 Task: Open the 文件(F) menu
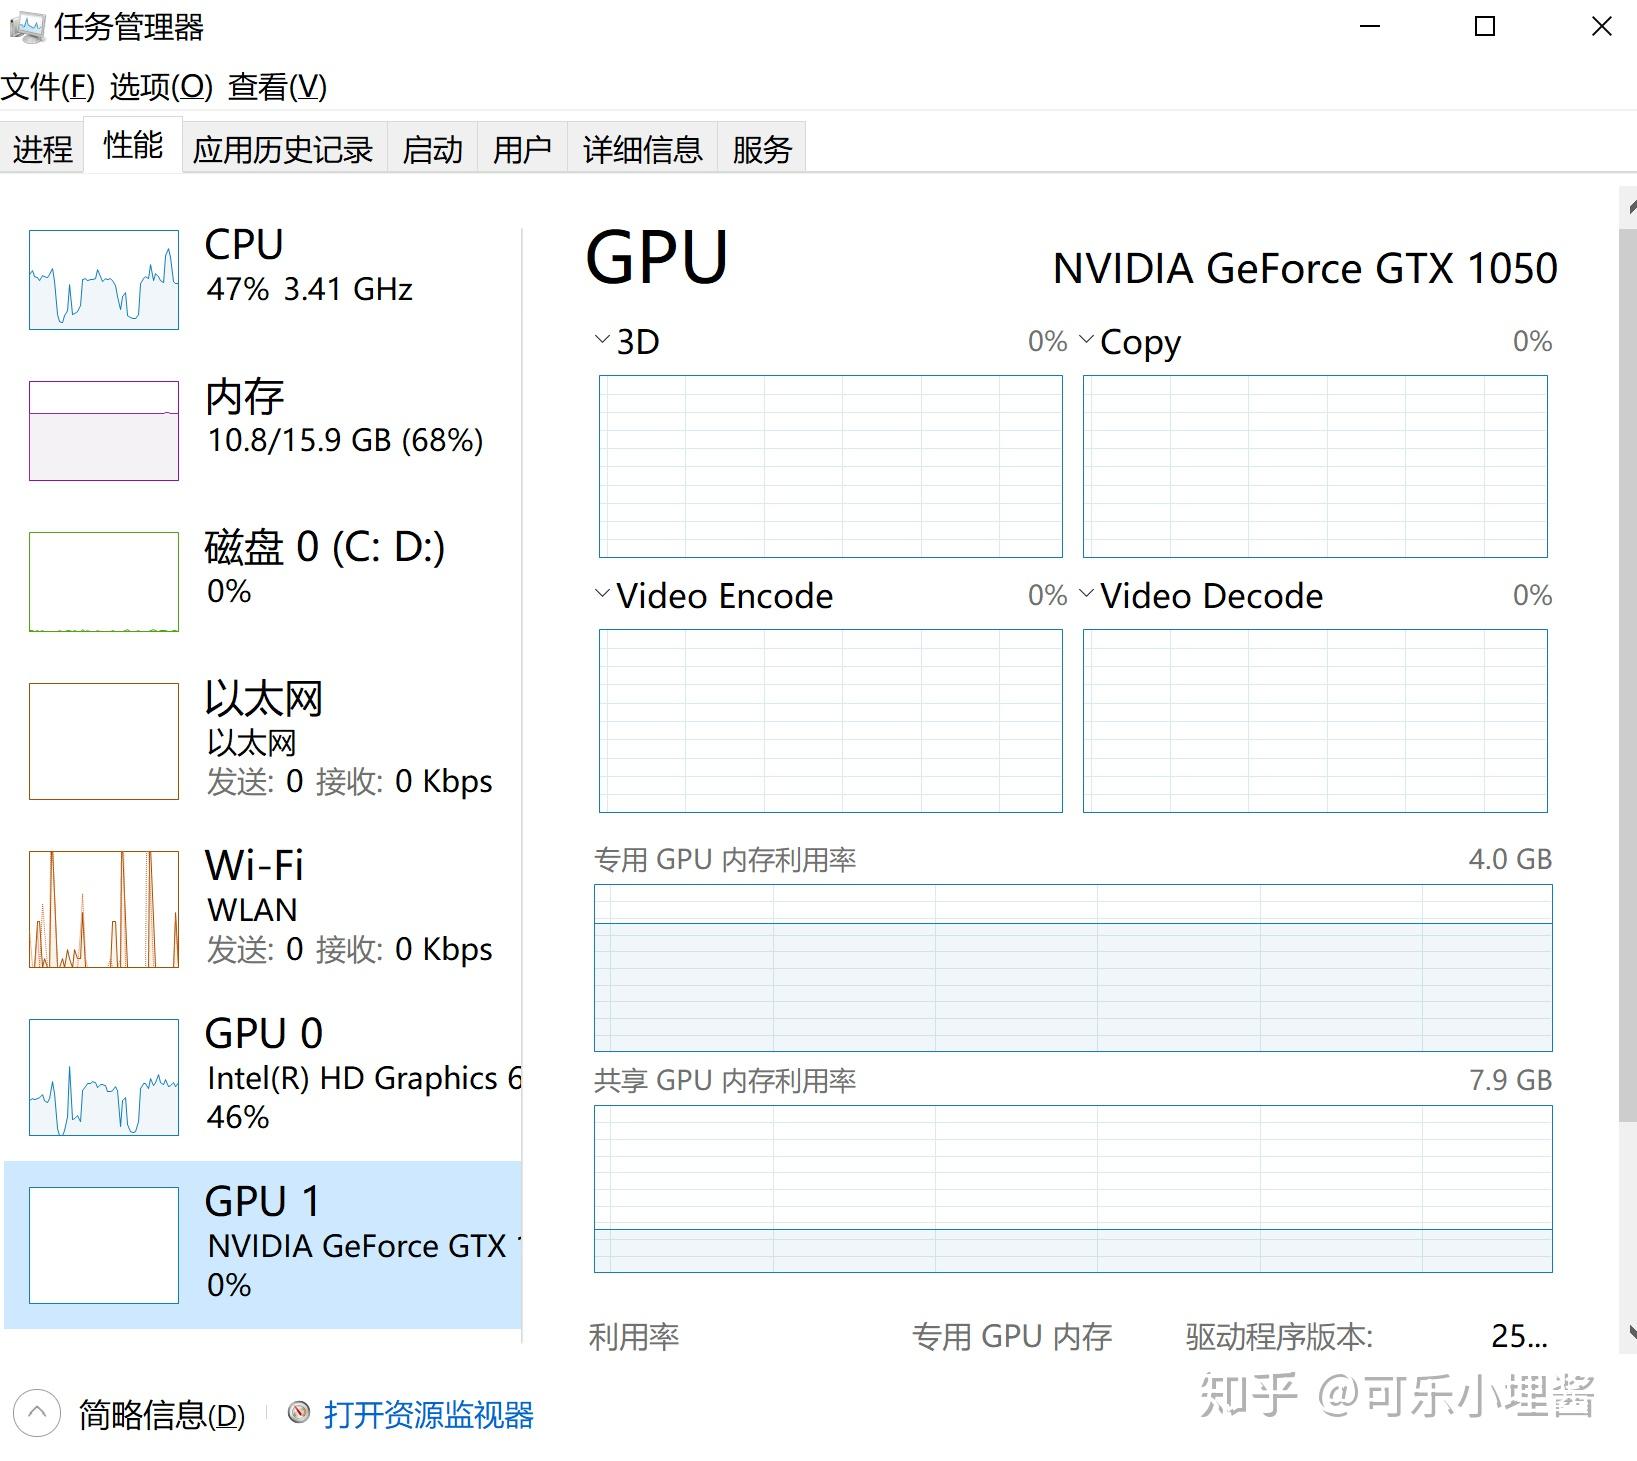click(48, 87)
